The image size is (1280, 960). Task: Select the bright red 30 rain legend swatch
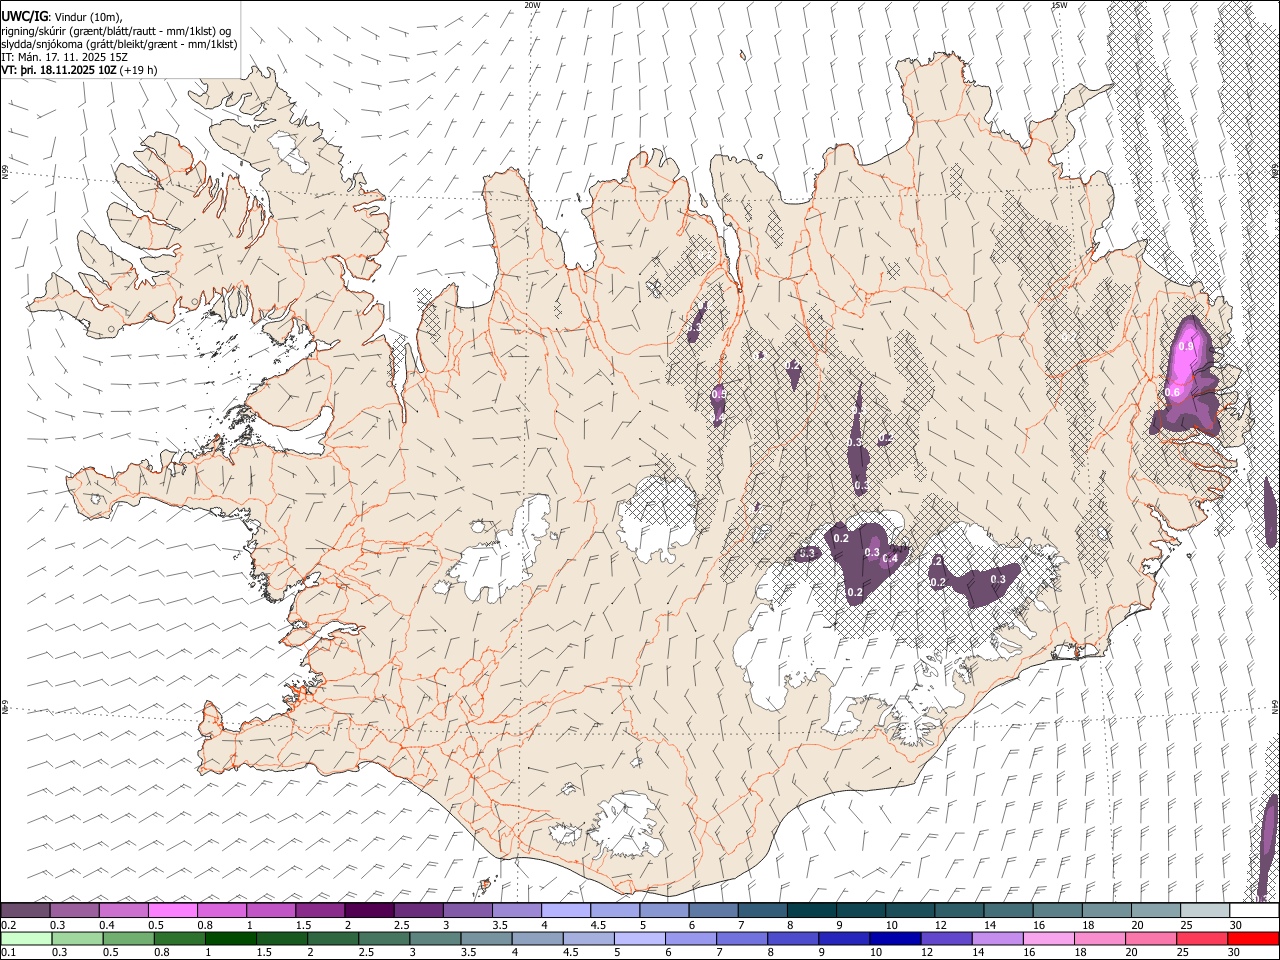tap(1254, 938)
